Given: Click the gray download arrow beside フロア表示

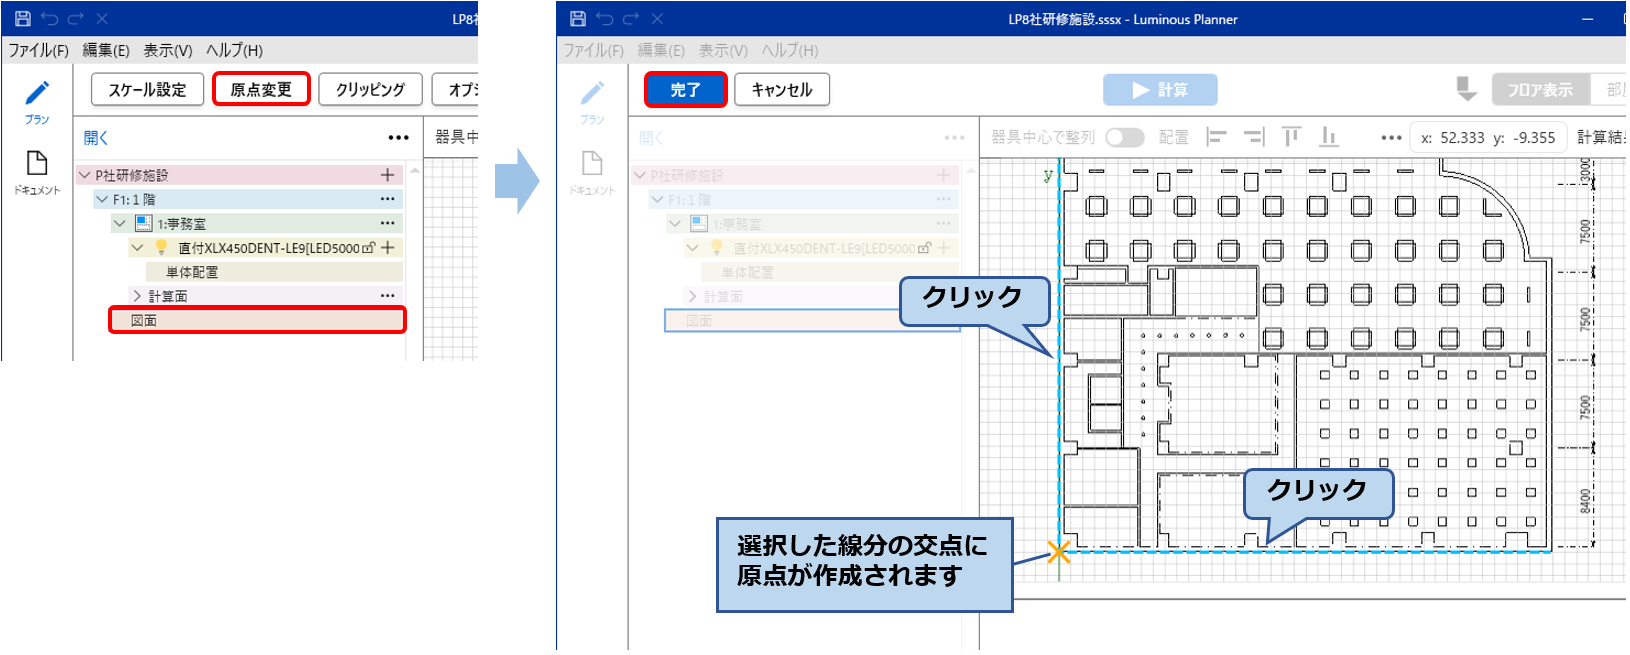Looking at the screenshot, I should pyautogui.click(x=1466, y=89).
